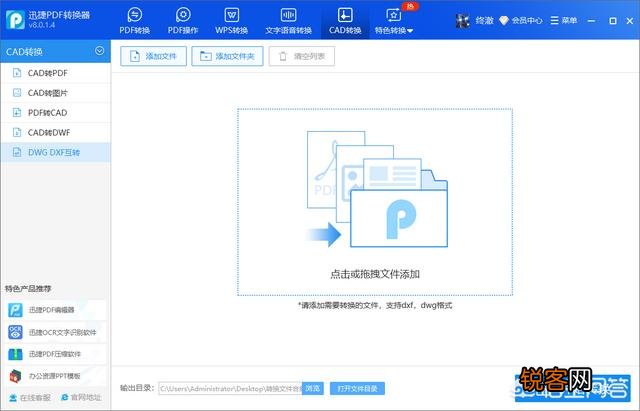
Task: Select CAD转DWF in the sidebar
Action: [x=56, y=133]
